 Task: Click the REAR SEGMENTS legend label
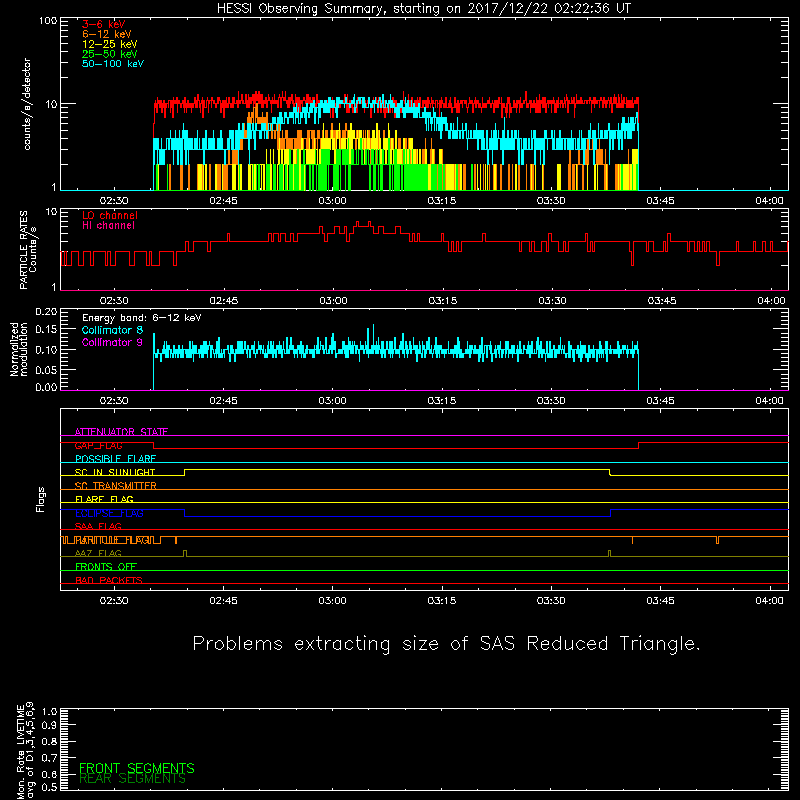coord(132,779)
